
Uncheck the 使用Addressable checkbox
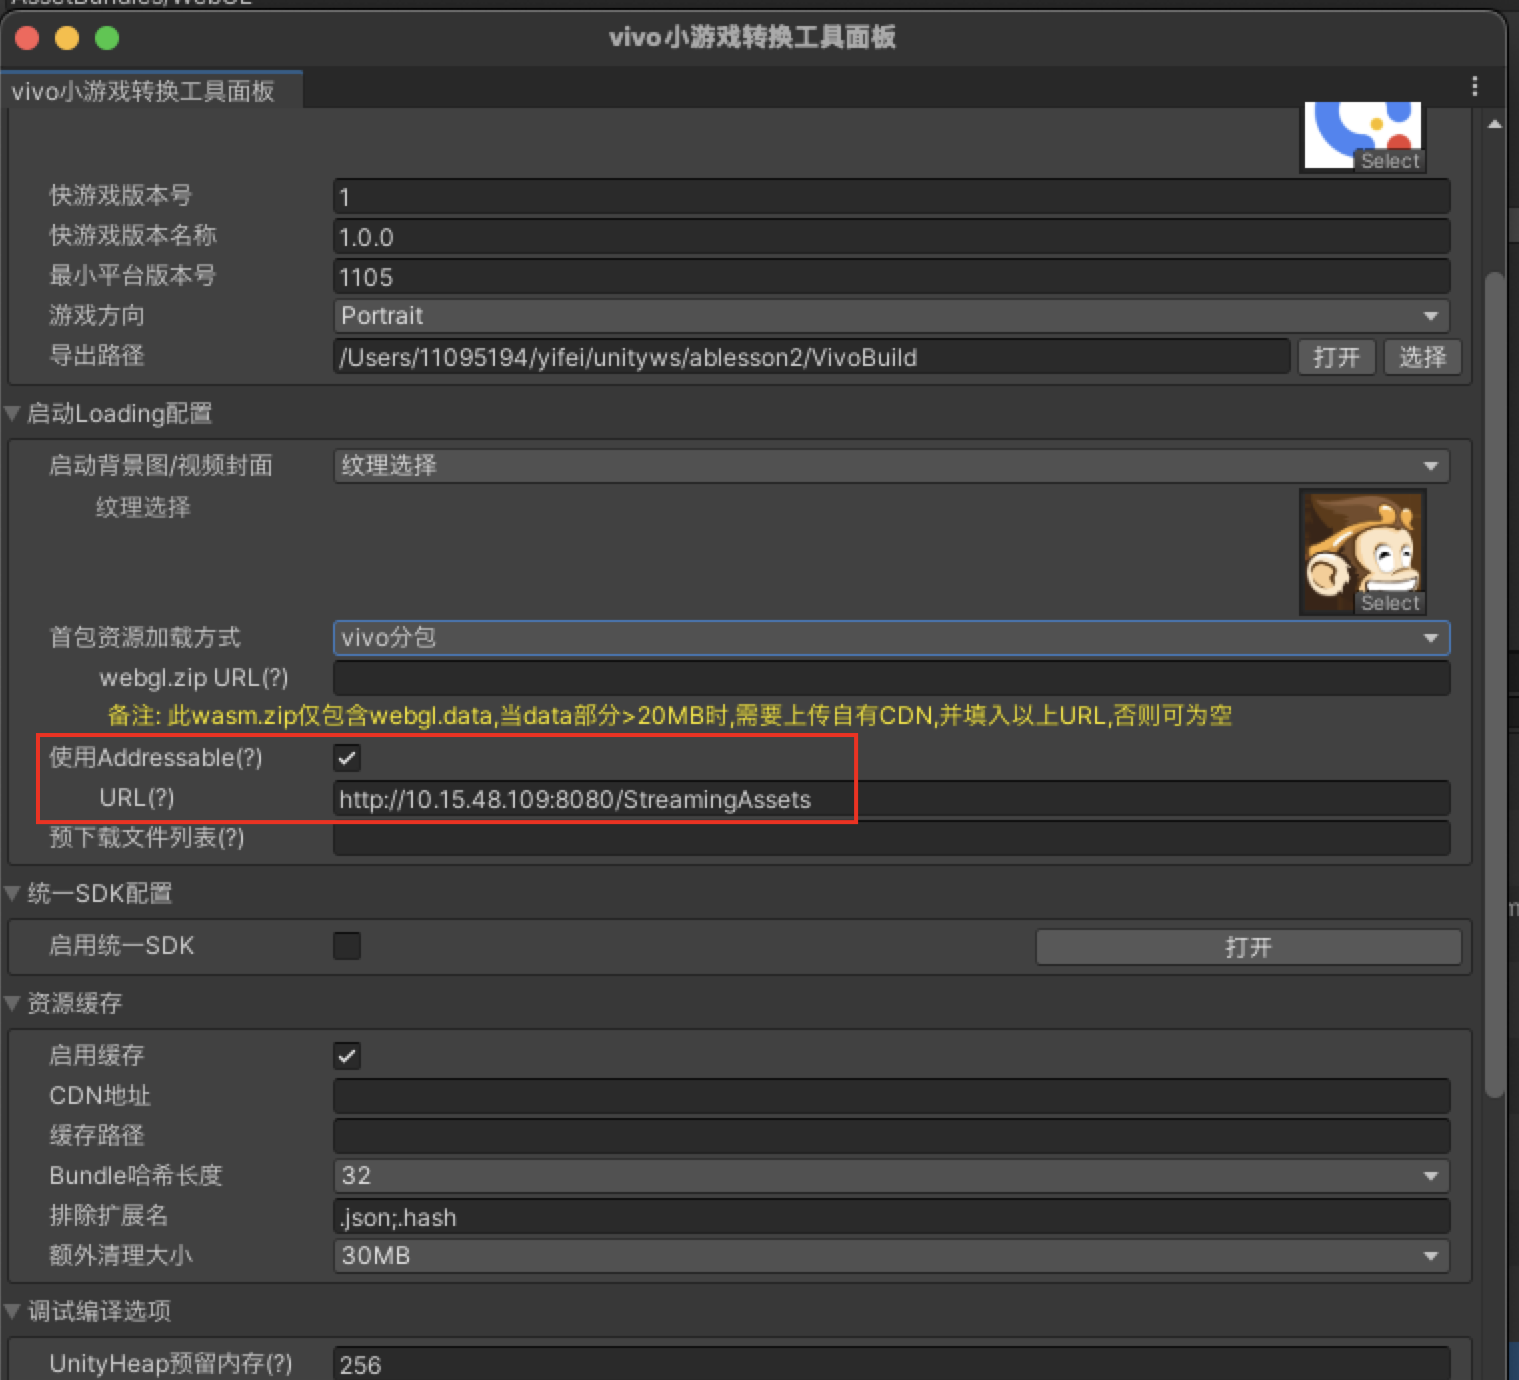click(346, 758)
